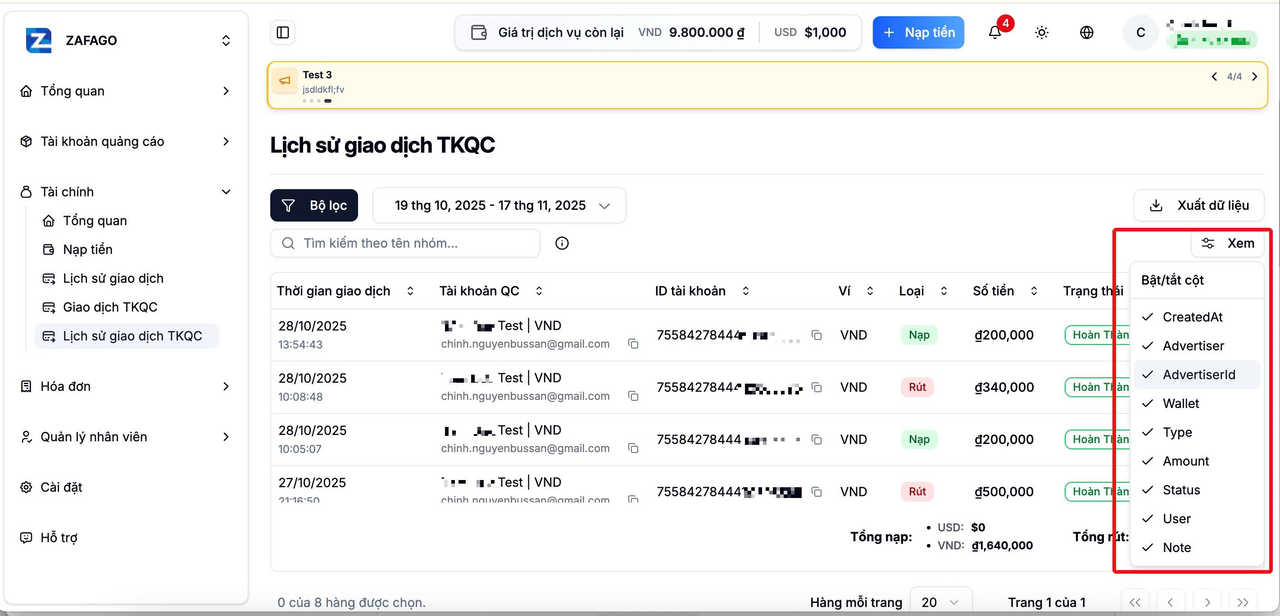Copy account ID in 13:54:43 row

point(817,335)
